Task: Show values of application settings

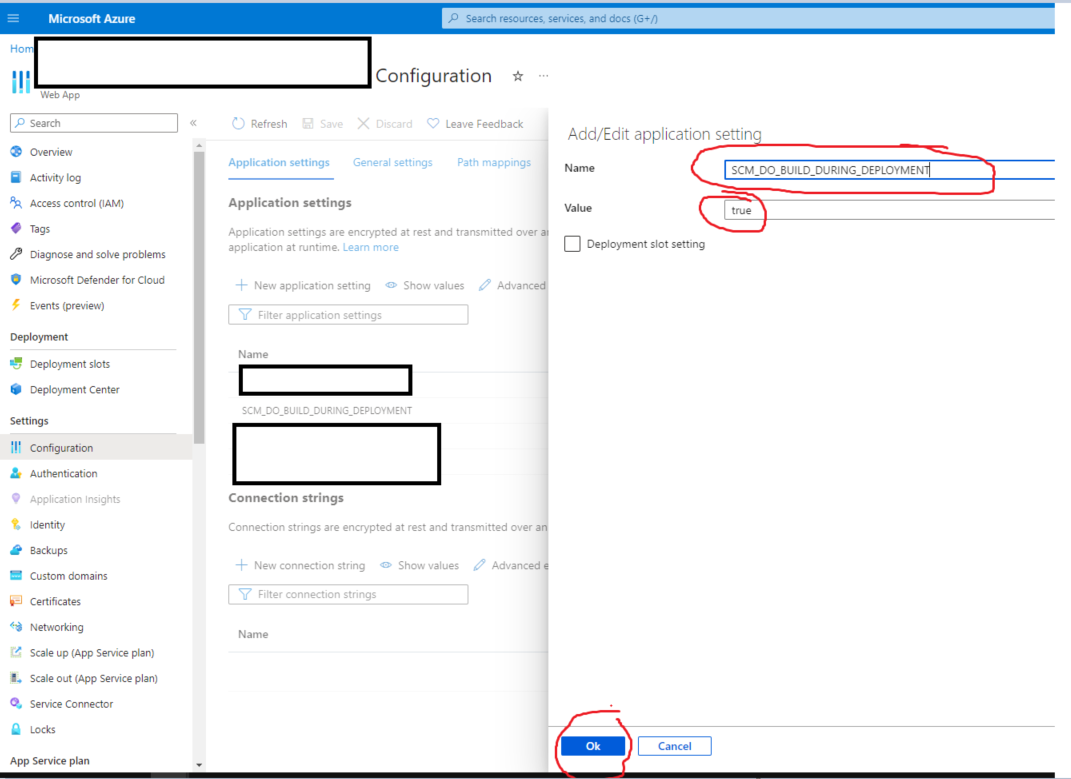Action: 424,286
